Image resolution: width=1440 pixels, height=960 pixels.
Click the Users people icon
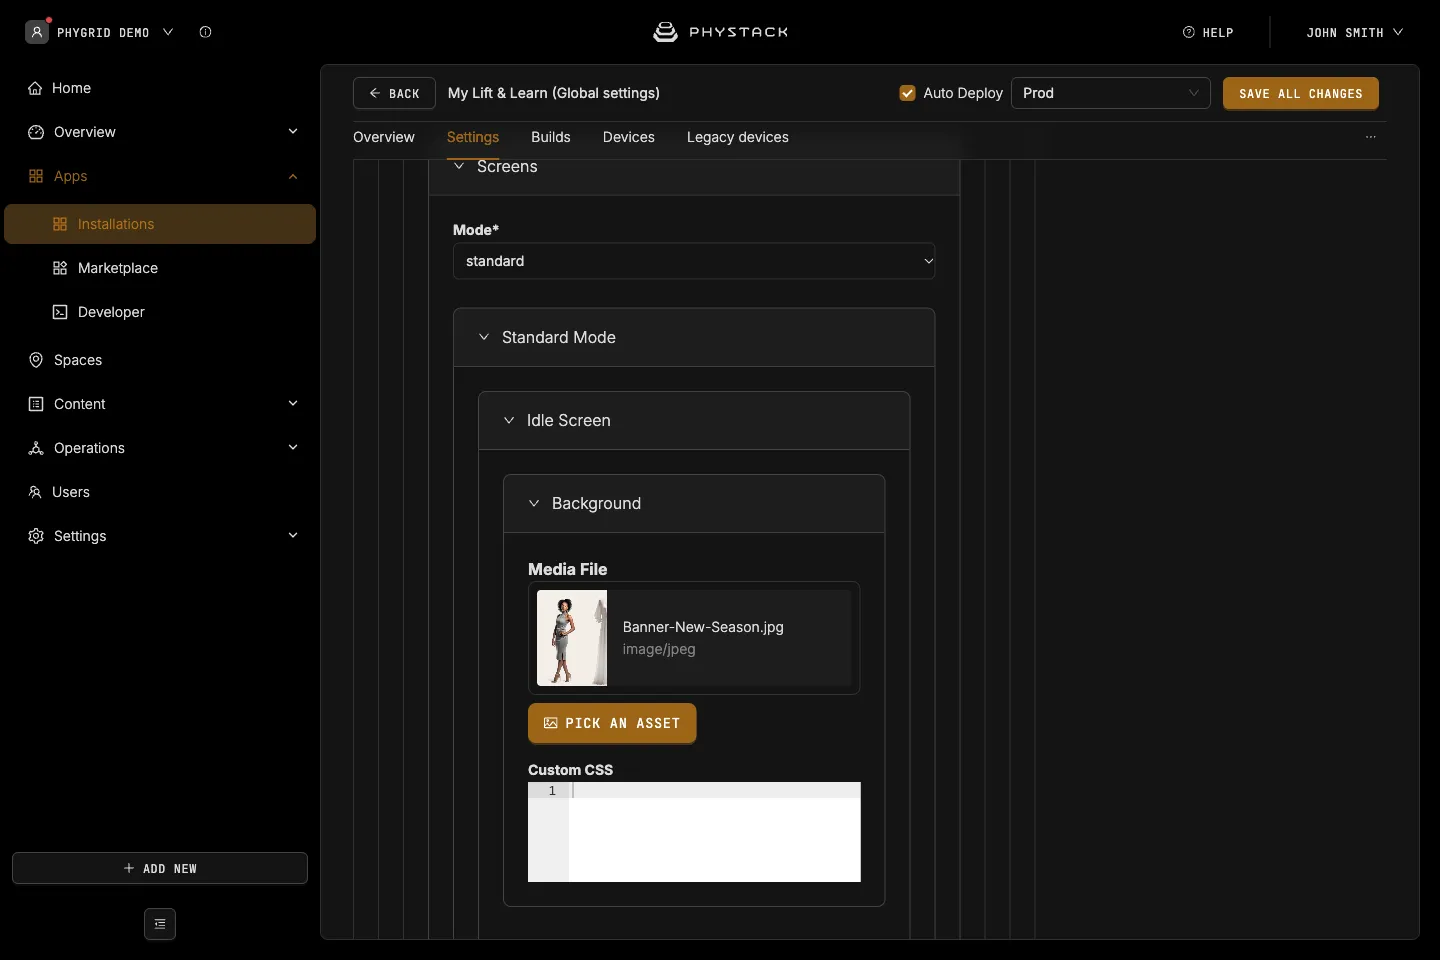tap(35, 492)
